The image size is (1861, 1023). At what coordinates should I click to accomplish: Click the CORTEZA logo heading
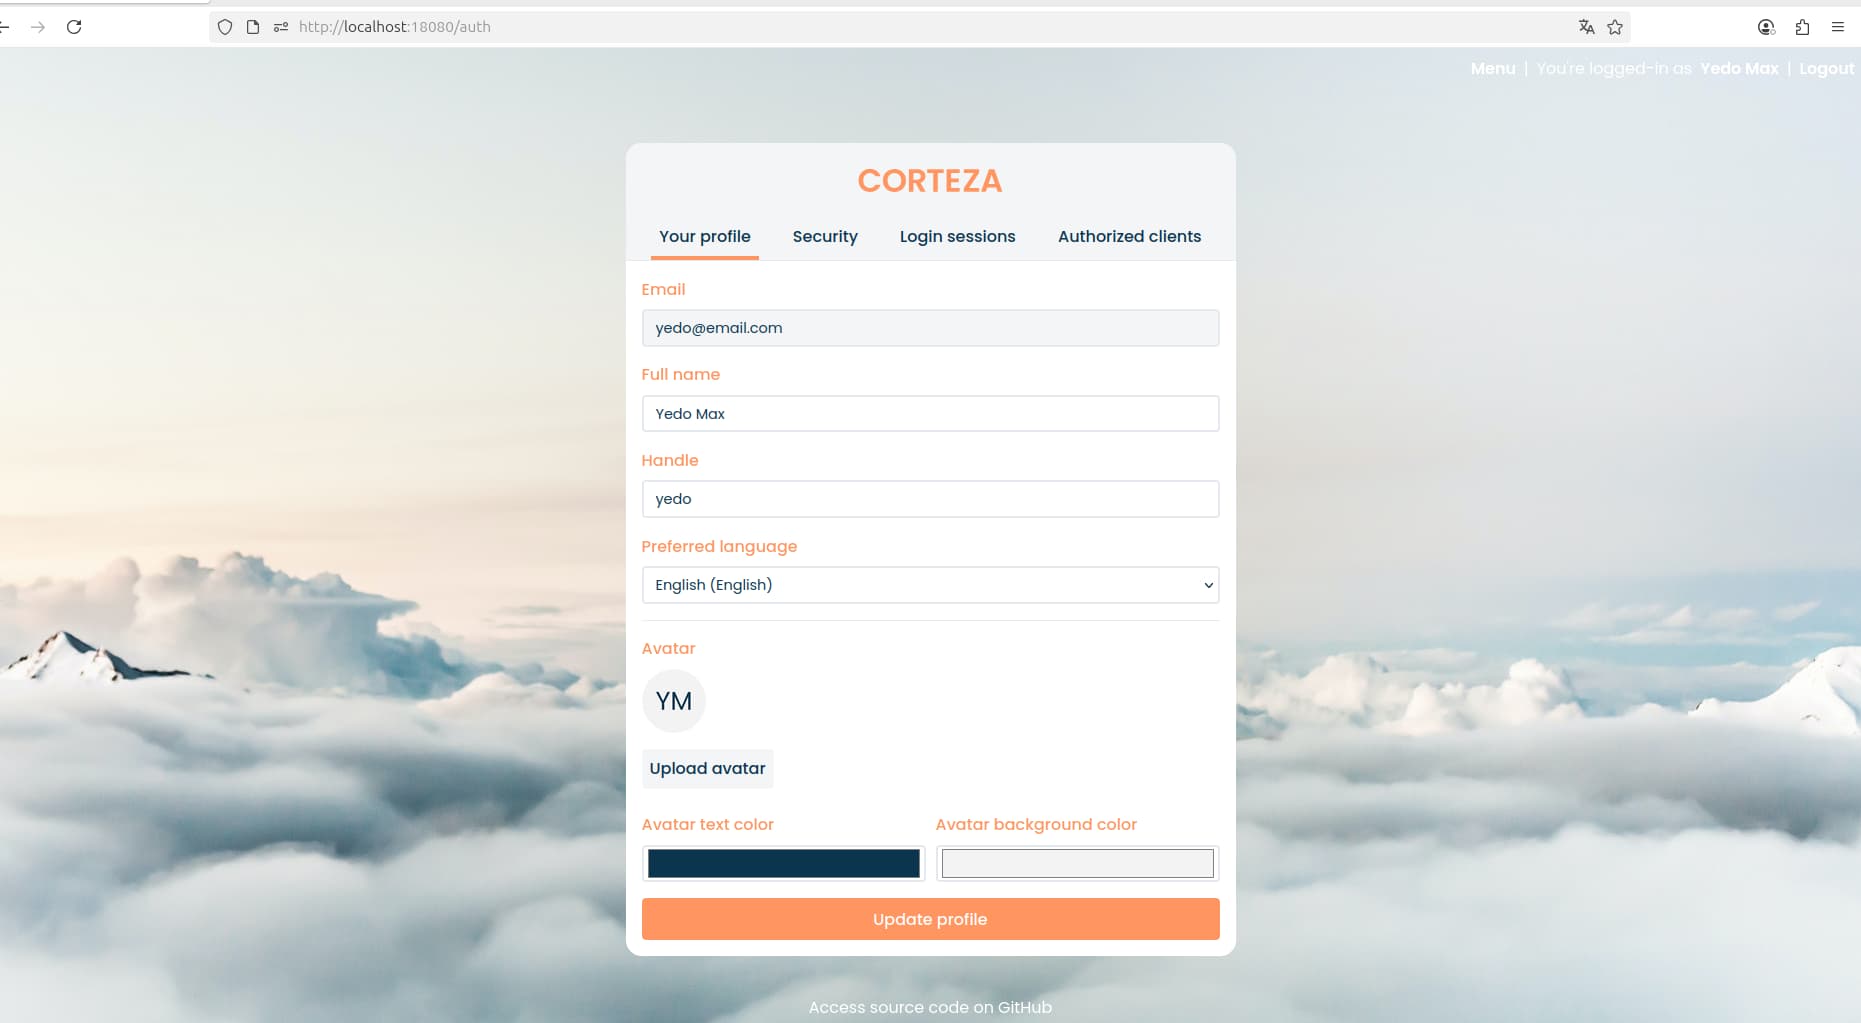(930, 181)
